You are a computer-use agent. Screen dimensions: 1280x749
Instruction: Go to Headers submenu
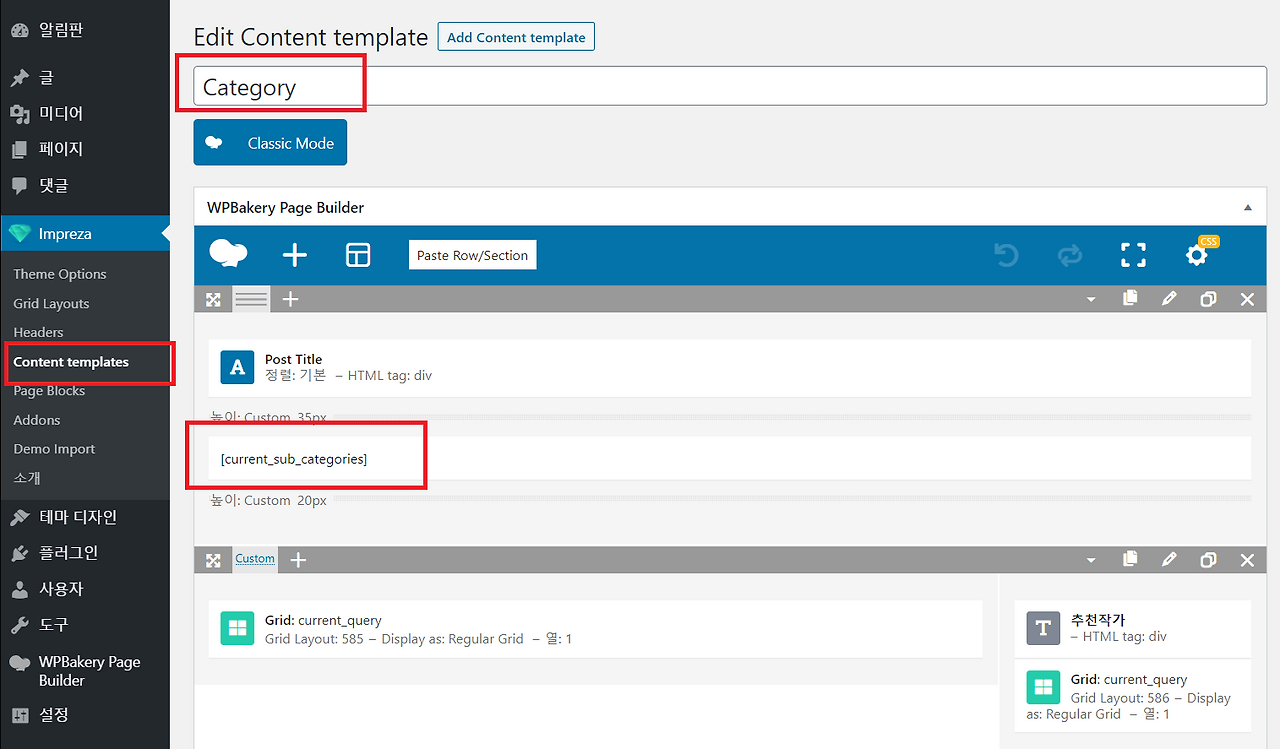pyautogui.click(x=38, y=332)
